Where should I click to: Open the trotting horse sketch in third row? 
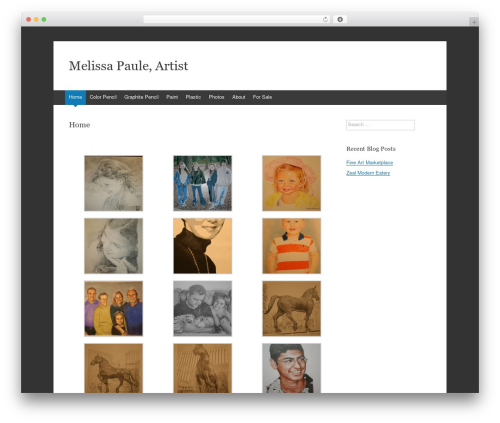tap(291, 309)
